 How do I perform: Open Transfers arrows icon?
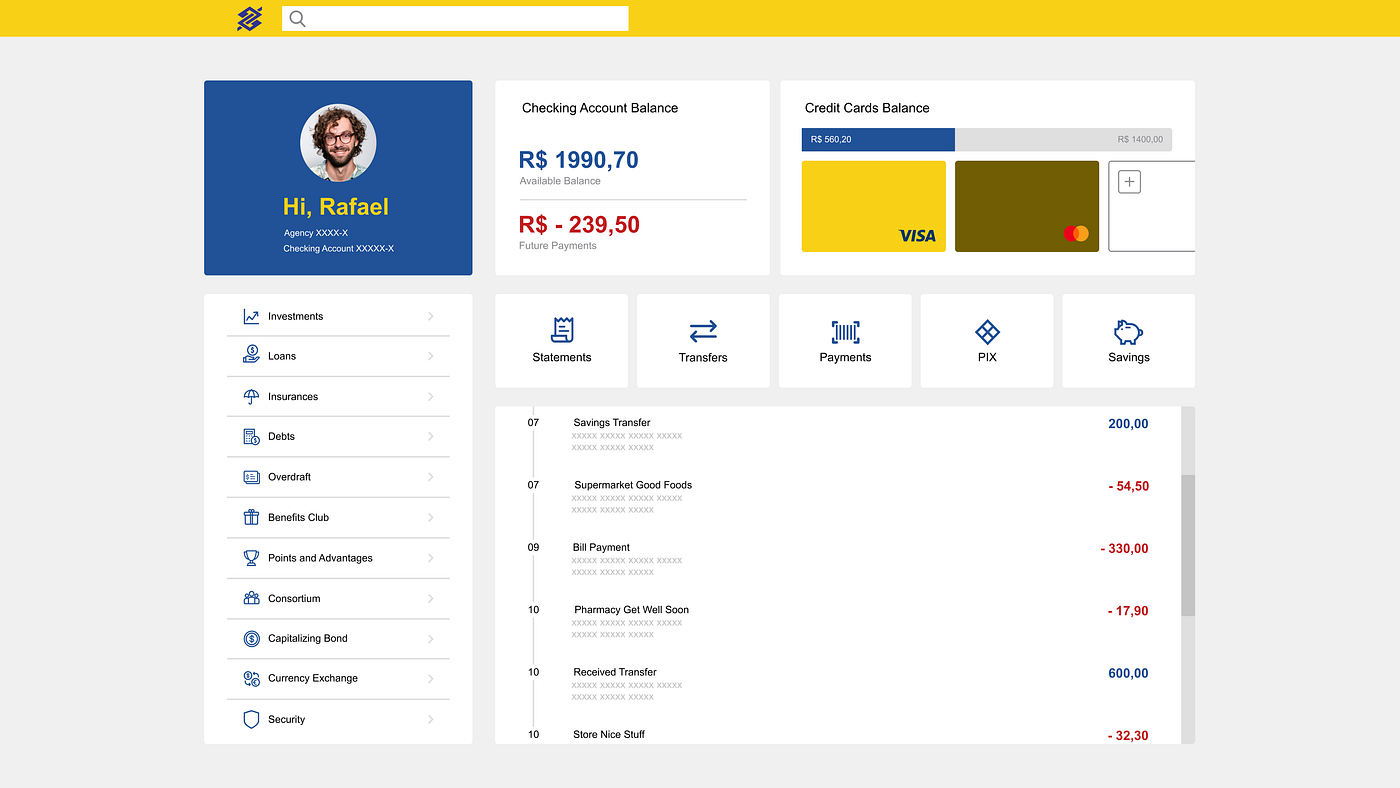tap(703, 331)
